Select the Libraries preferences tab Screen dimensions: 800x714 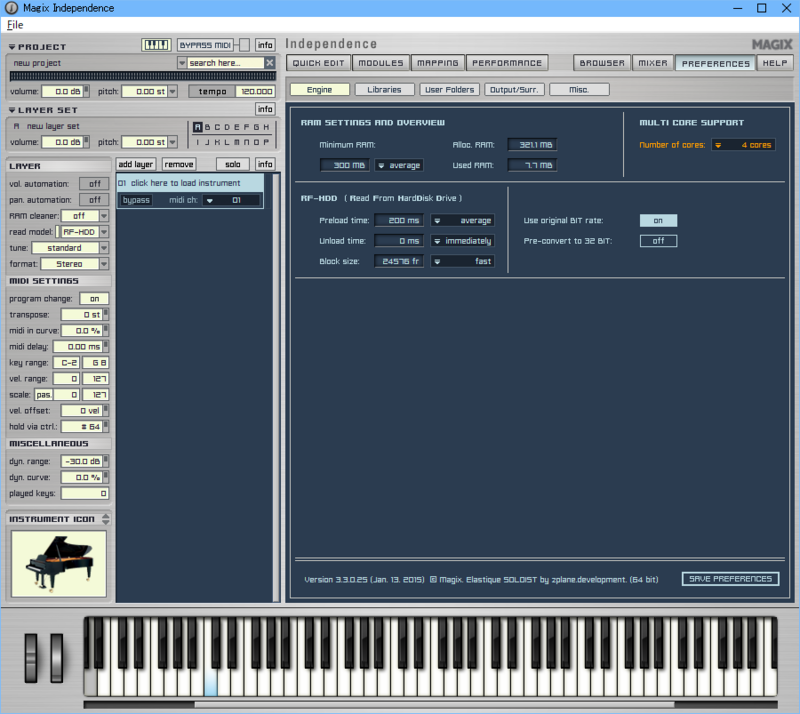(x=384, y=90)
